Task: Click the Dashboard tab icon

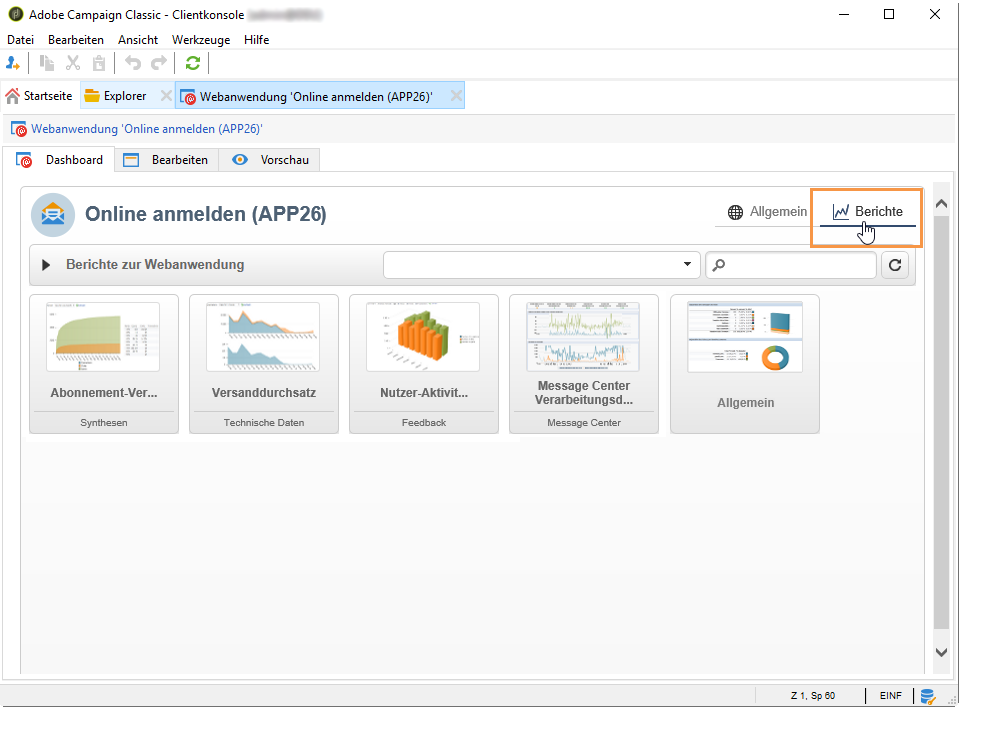Action: 24,160
